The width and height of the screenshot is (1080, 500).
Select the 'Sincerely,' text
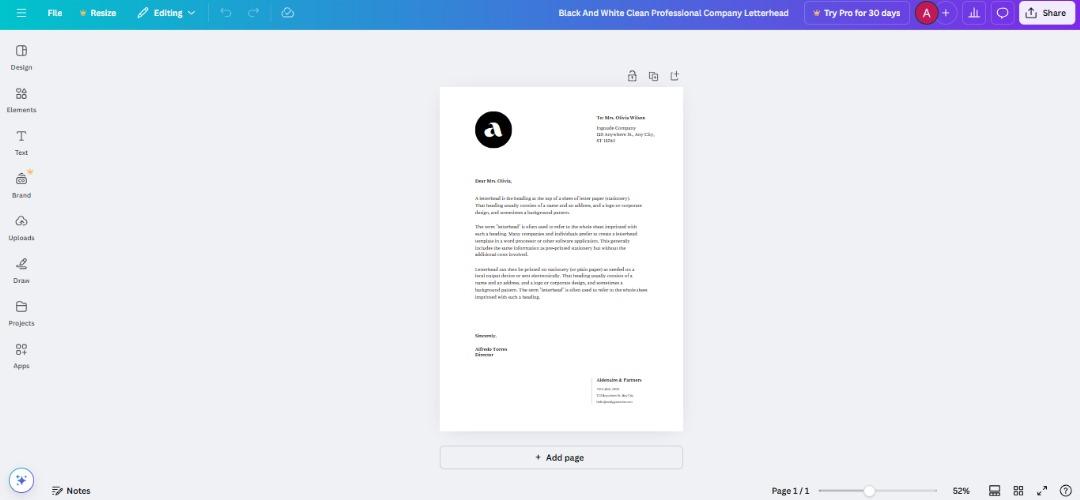coord(485,335)
